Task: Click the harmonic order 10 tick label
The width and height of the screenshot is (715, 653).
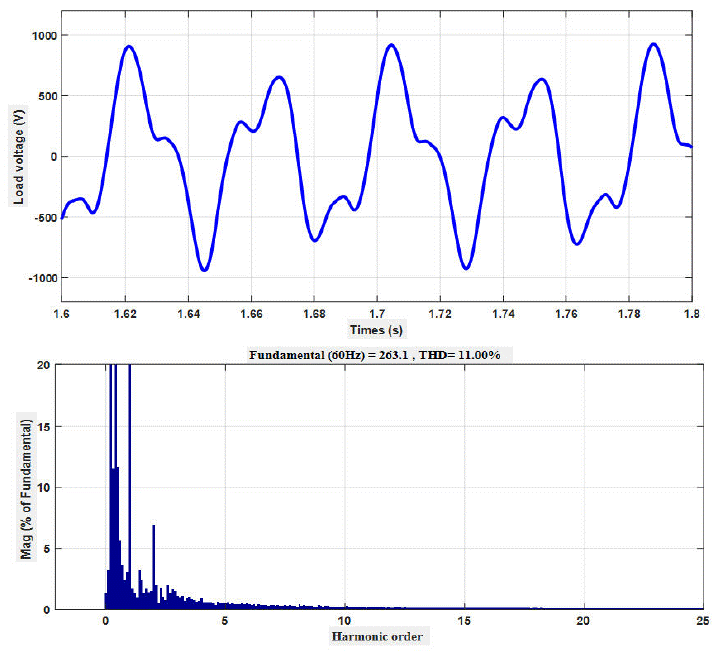Action: click(345, 621)
